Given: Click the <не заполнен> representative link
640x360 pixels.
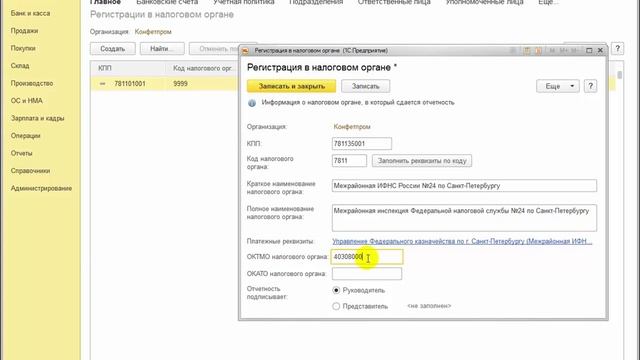Looking at the screenshot, I should (x=429, y=306).
